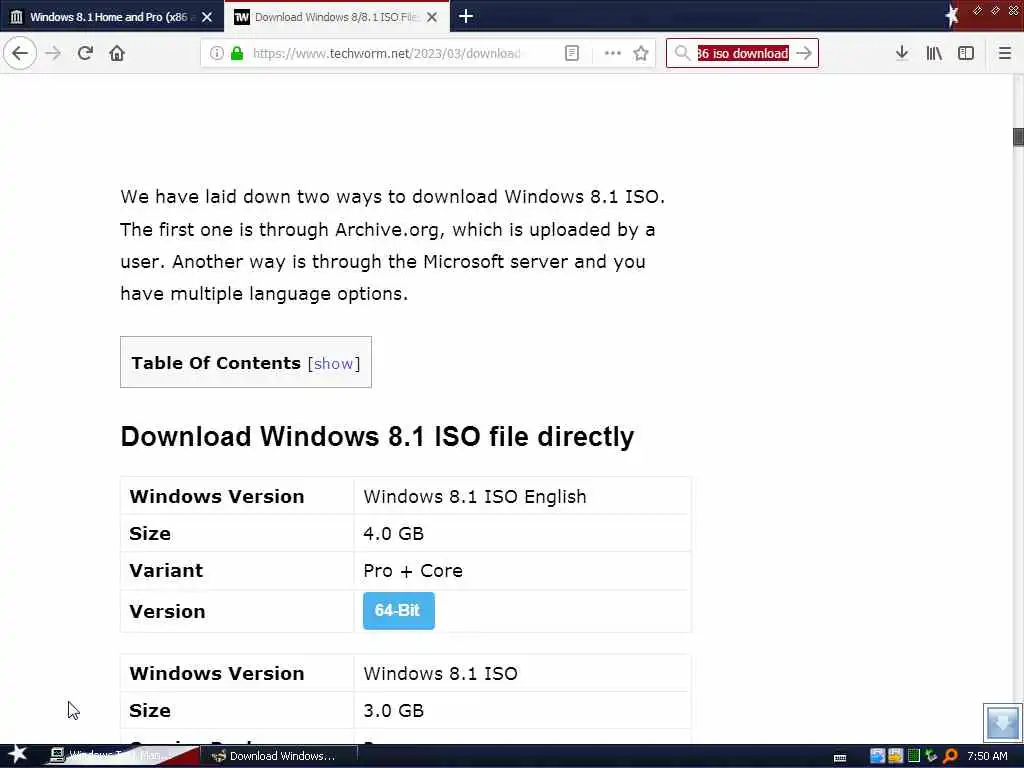Click the '3.0 GB' size value
The height and width of the screenshot is (768, 1024).
pyautogui.click(x=393, y=711)
